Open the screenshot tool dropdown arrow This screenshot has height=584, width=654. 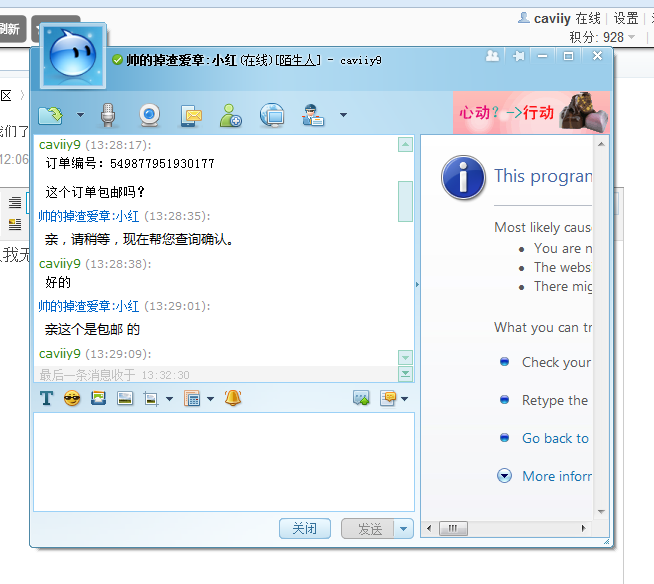[169, 400]
